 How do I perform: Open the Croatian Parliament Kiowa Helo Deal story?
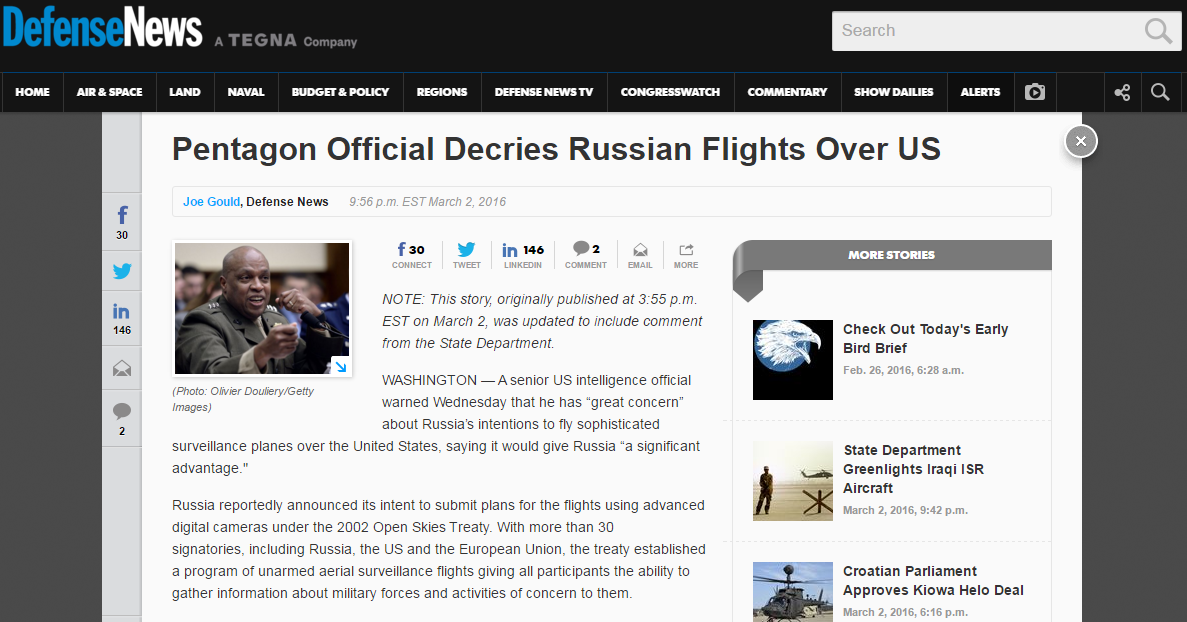933,580
